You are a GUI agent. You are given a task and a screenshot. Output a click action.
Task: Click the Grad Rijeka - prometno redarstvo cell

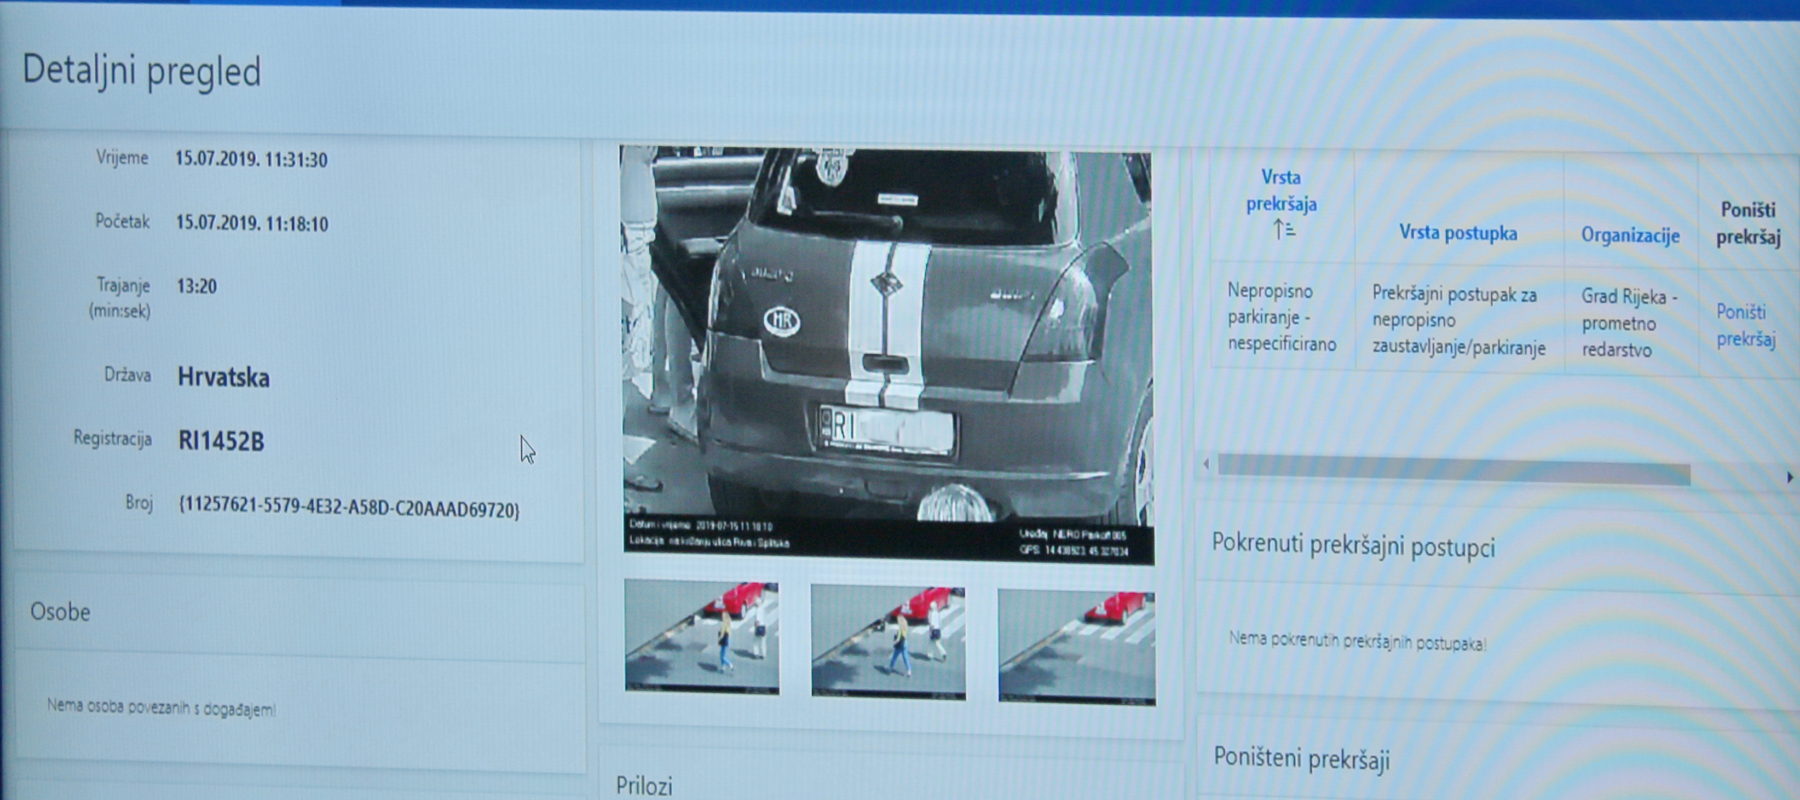pyautogui.click(x=1627, y=323)
